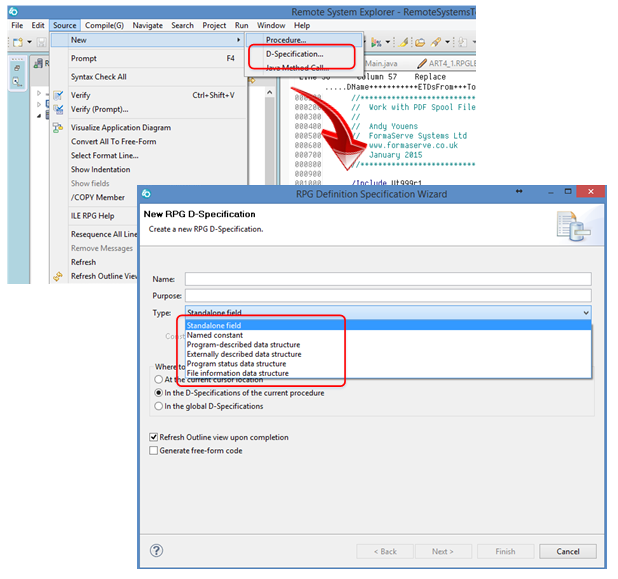618x579 pixels.
Task: Open the Compile(G) menu
Action: coord(104,25)
